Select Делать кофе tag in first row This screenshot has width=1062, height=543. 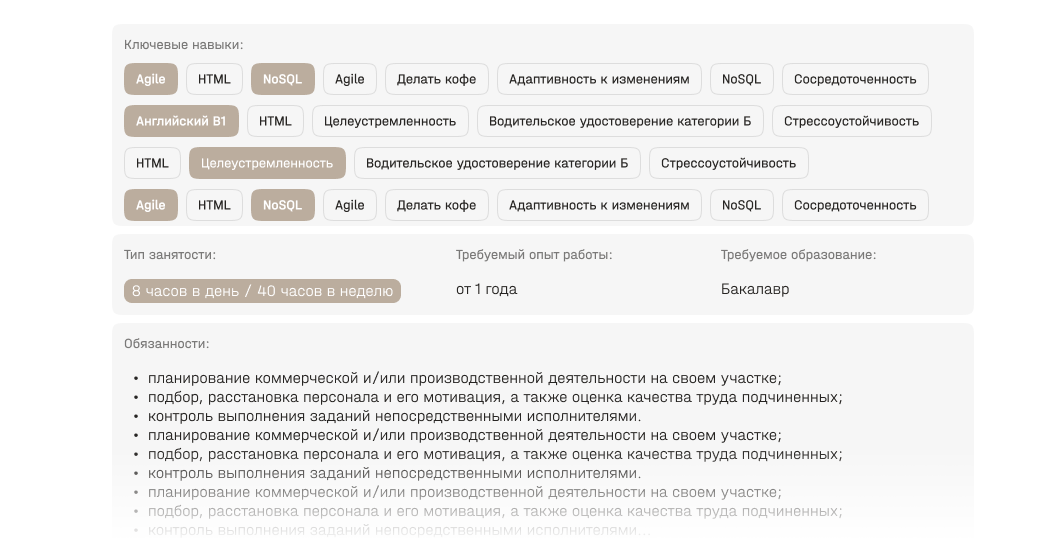coord(436,79)
